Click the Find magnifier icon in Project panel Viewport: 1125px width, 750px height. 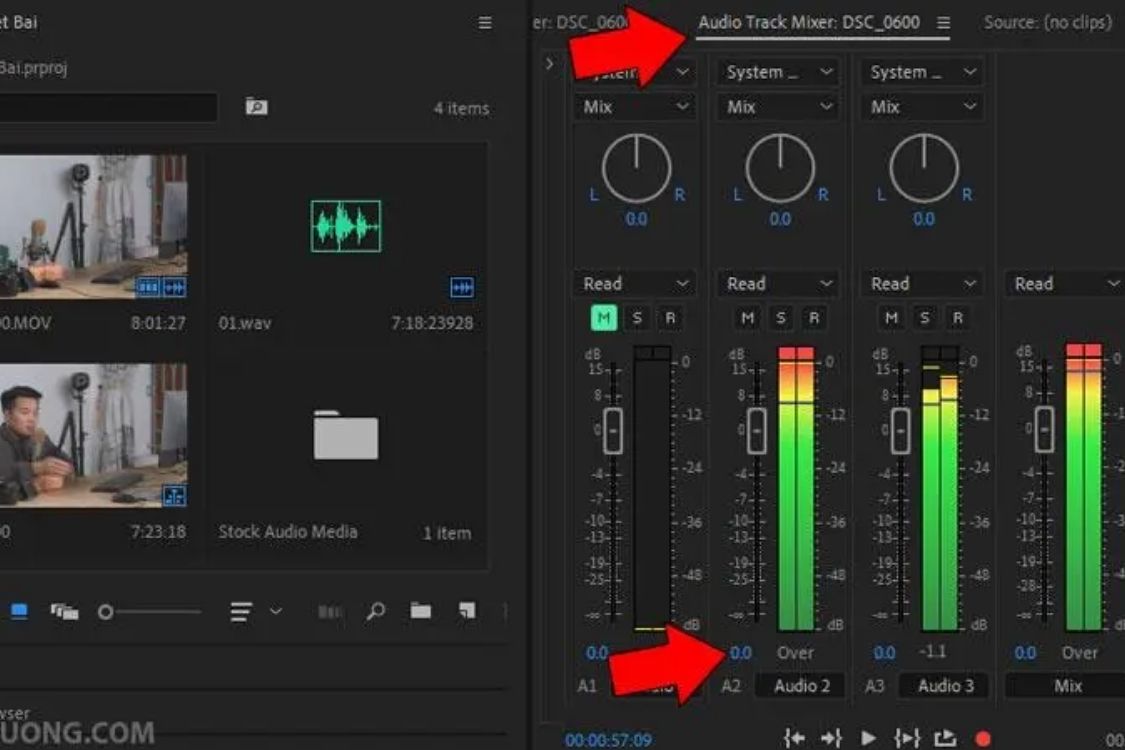tap(376, 611)
